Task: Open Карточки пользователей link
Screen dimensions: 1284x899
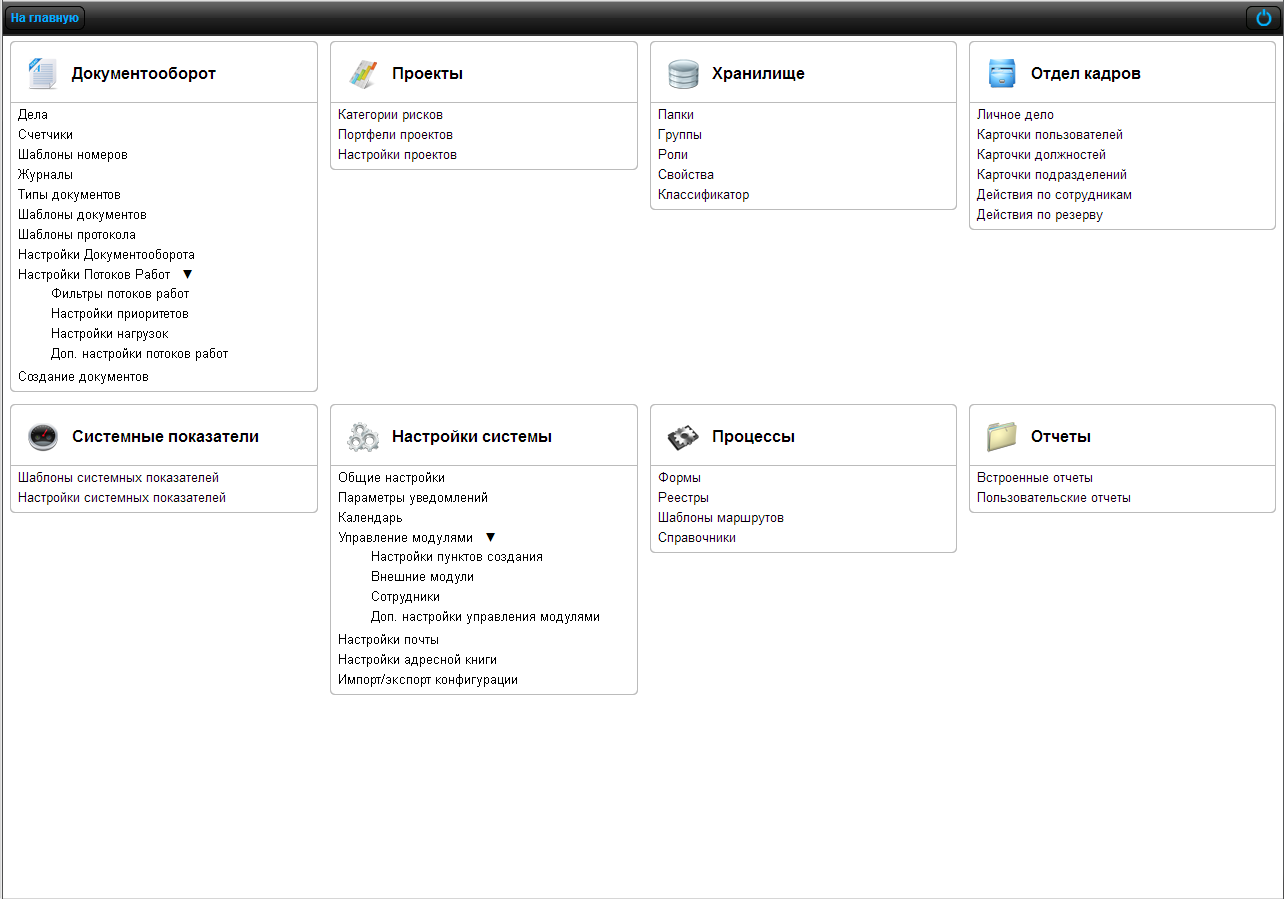Action: [1050, 135]
